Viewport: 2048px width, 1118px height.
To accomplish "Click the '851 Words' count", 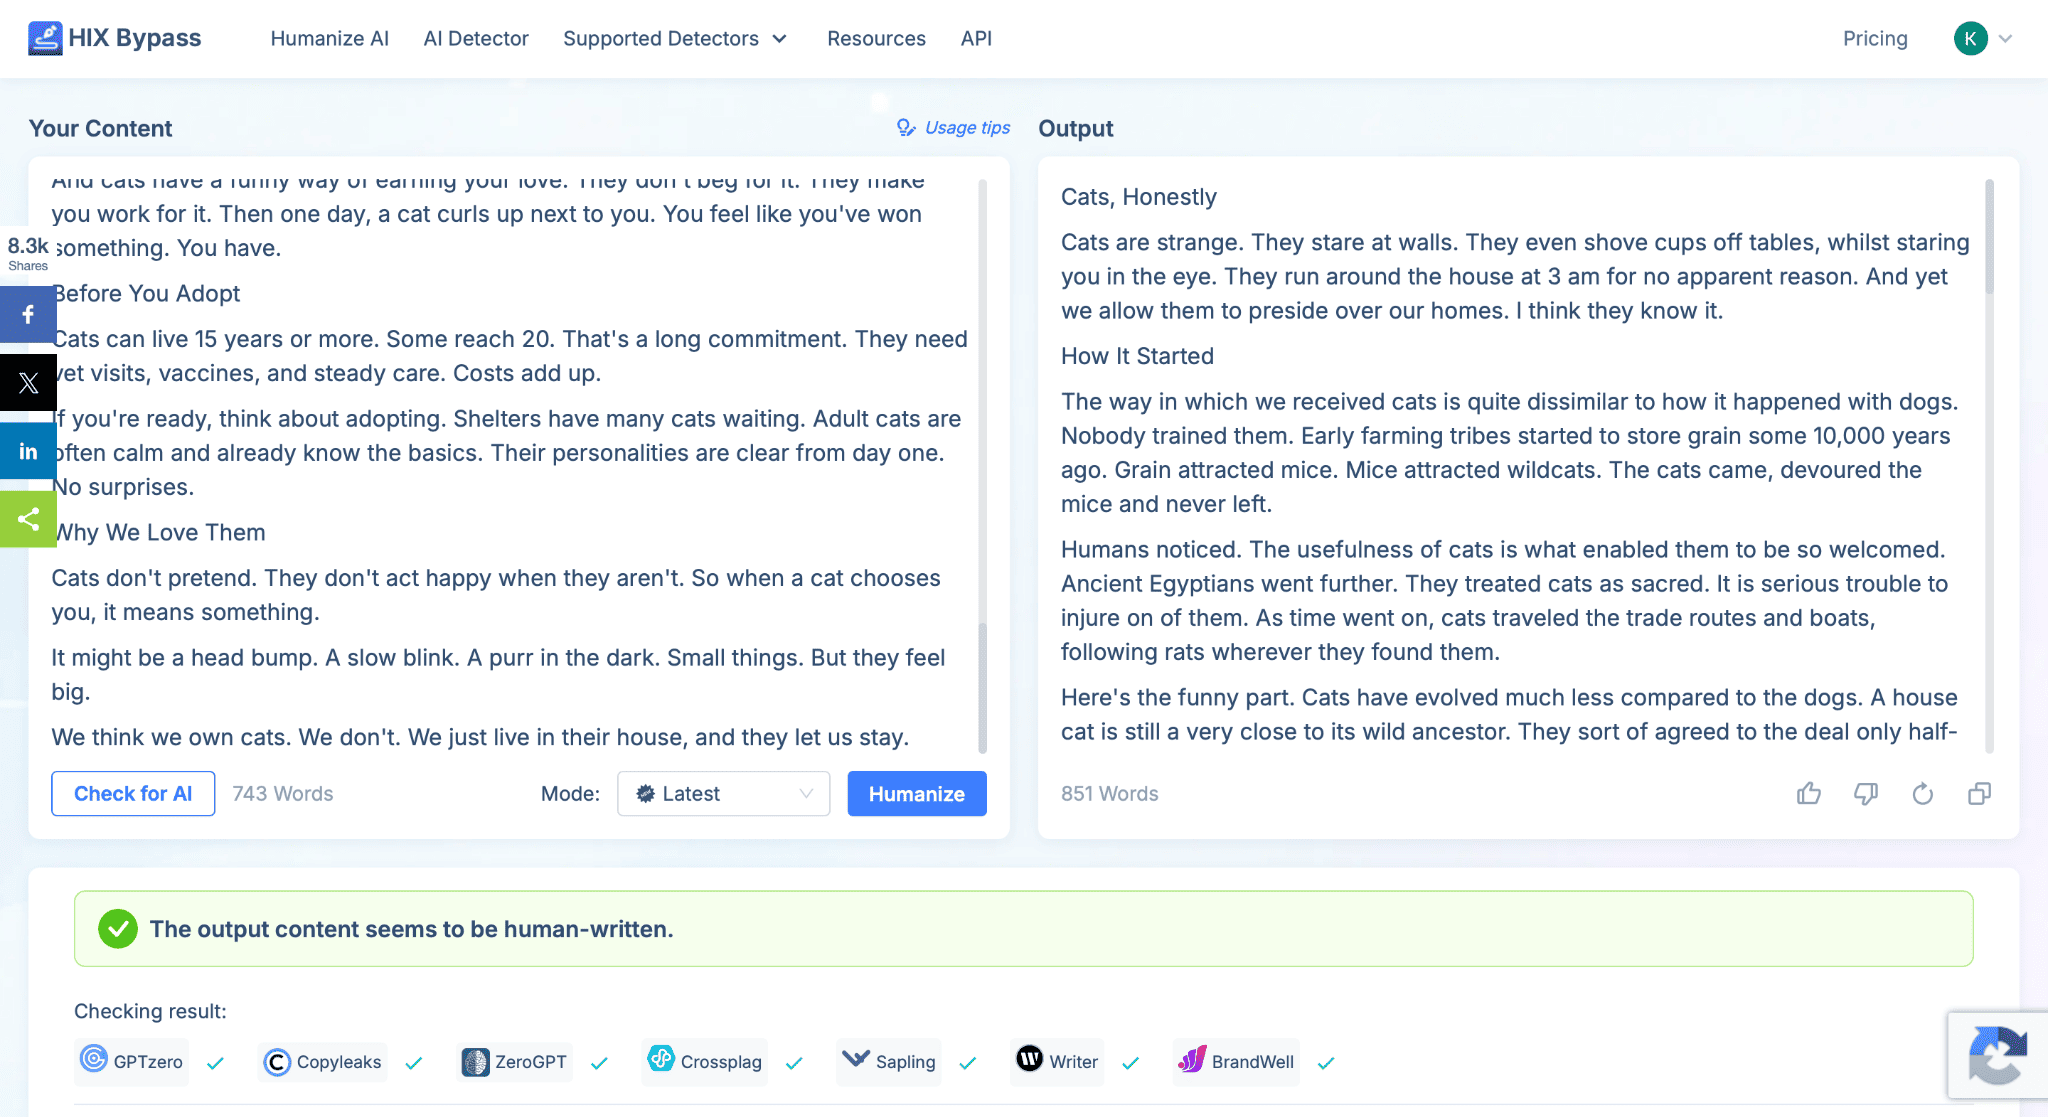I will click(x=1109, y=793).
